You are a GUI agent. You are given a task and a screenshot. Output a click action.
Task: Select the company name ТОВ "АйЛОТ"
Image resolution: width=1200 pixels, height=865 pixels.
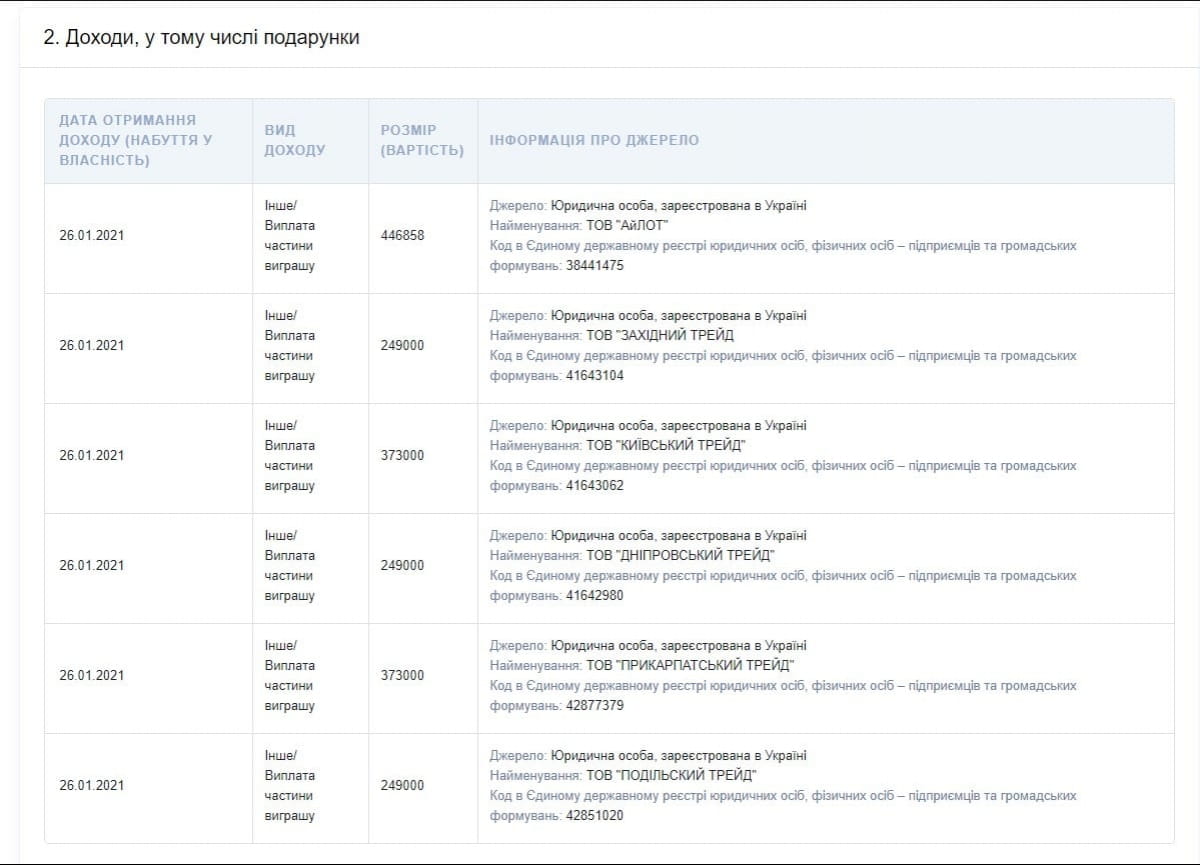coord(627,225)
